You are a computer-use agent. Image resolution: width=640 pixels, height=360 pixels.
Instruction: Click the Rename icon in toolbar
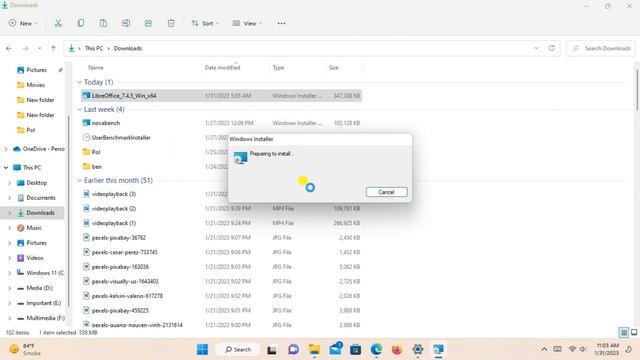[x=126, y=23]
